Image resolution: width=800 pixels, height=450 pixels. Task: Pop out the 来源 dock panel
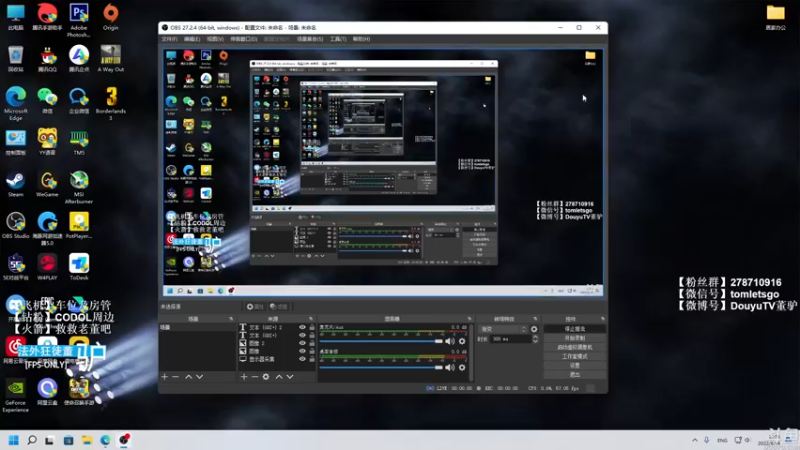pyautogui.click(x=311, y=319)
